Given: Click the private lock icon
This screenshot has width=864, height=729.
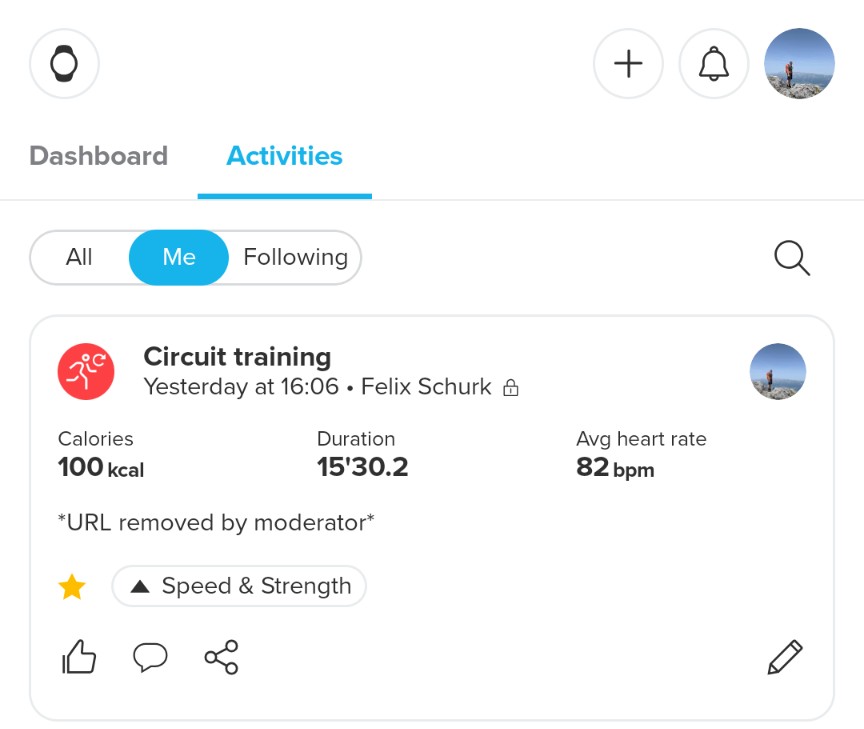Looking at the screenshot, I should point(510,387).
